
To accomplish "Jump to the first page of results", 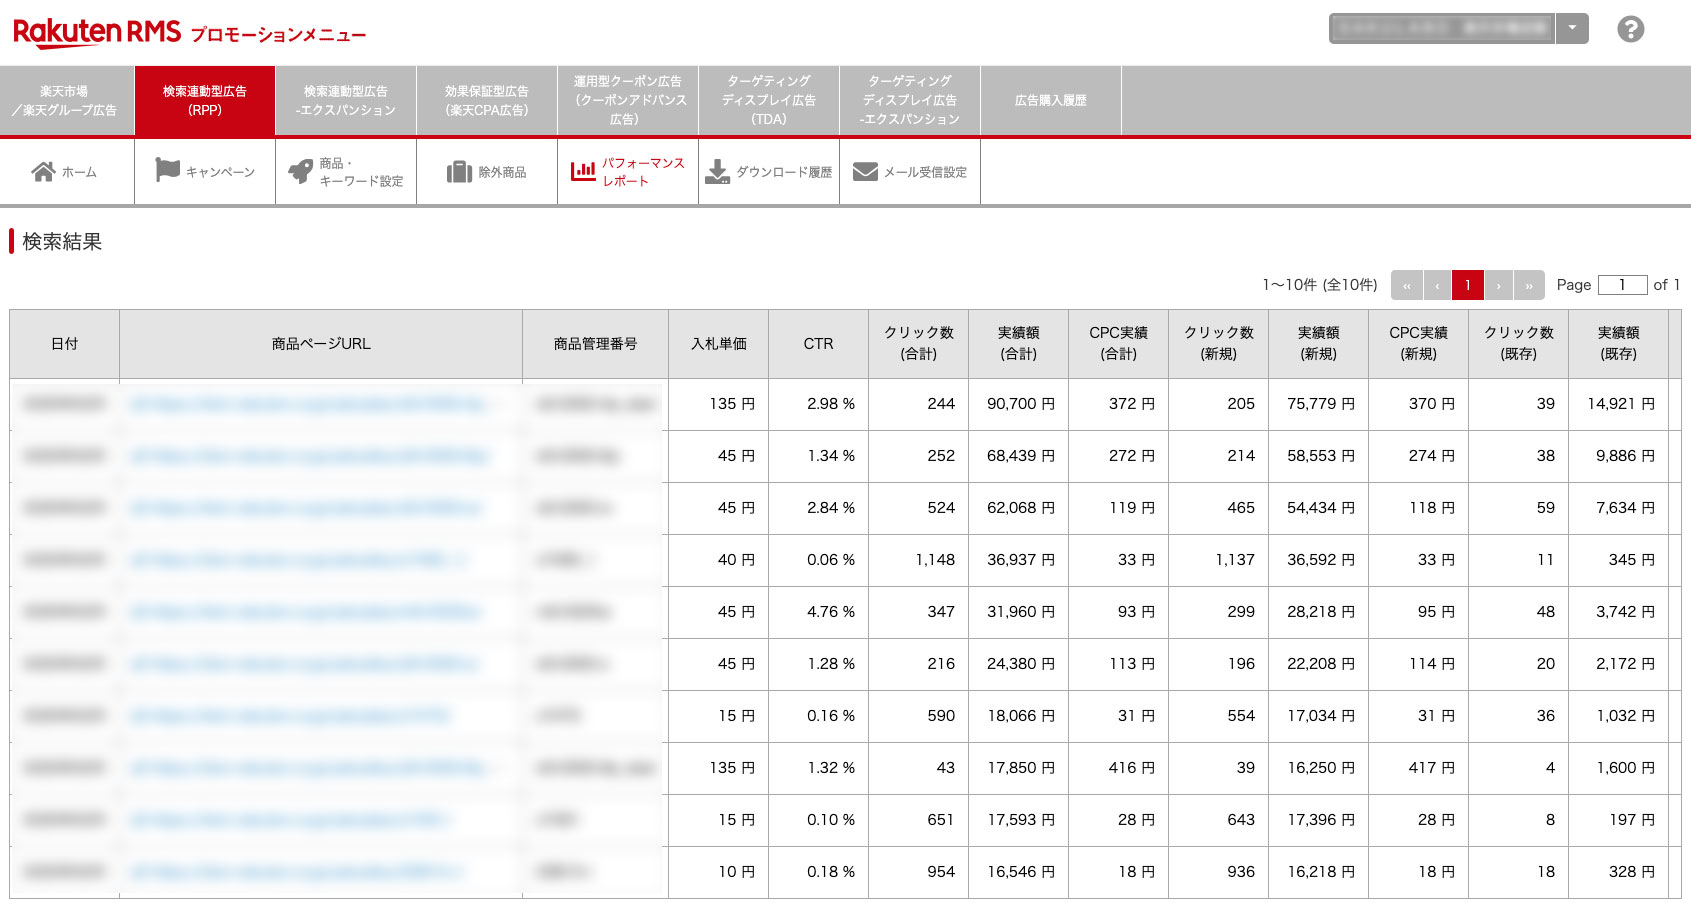I will tap(1406, 285).
